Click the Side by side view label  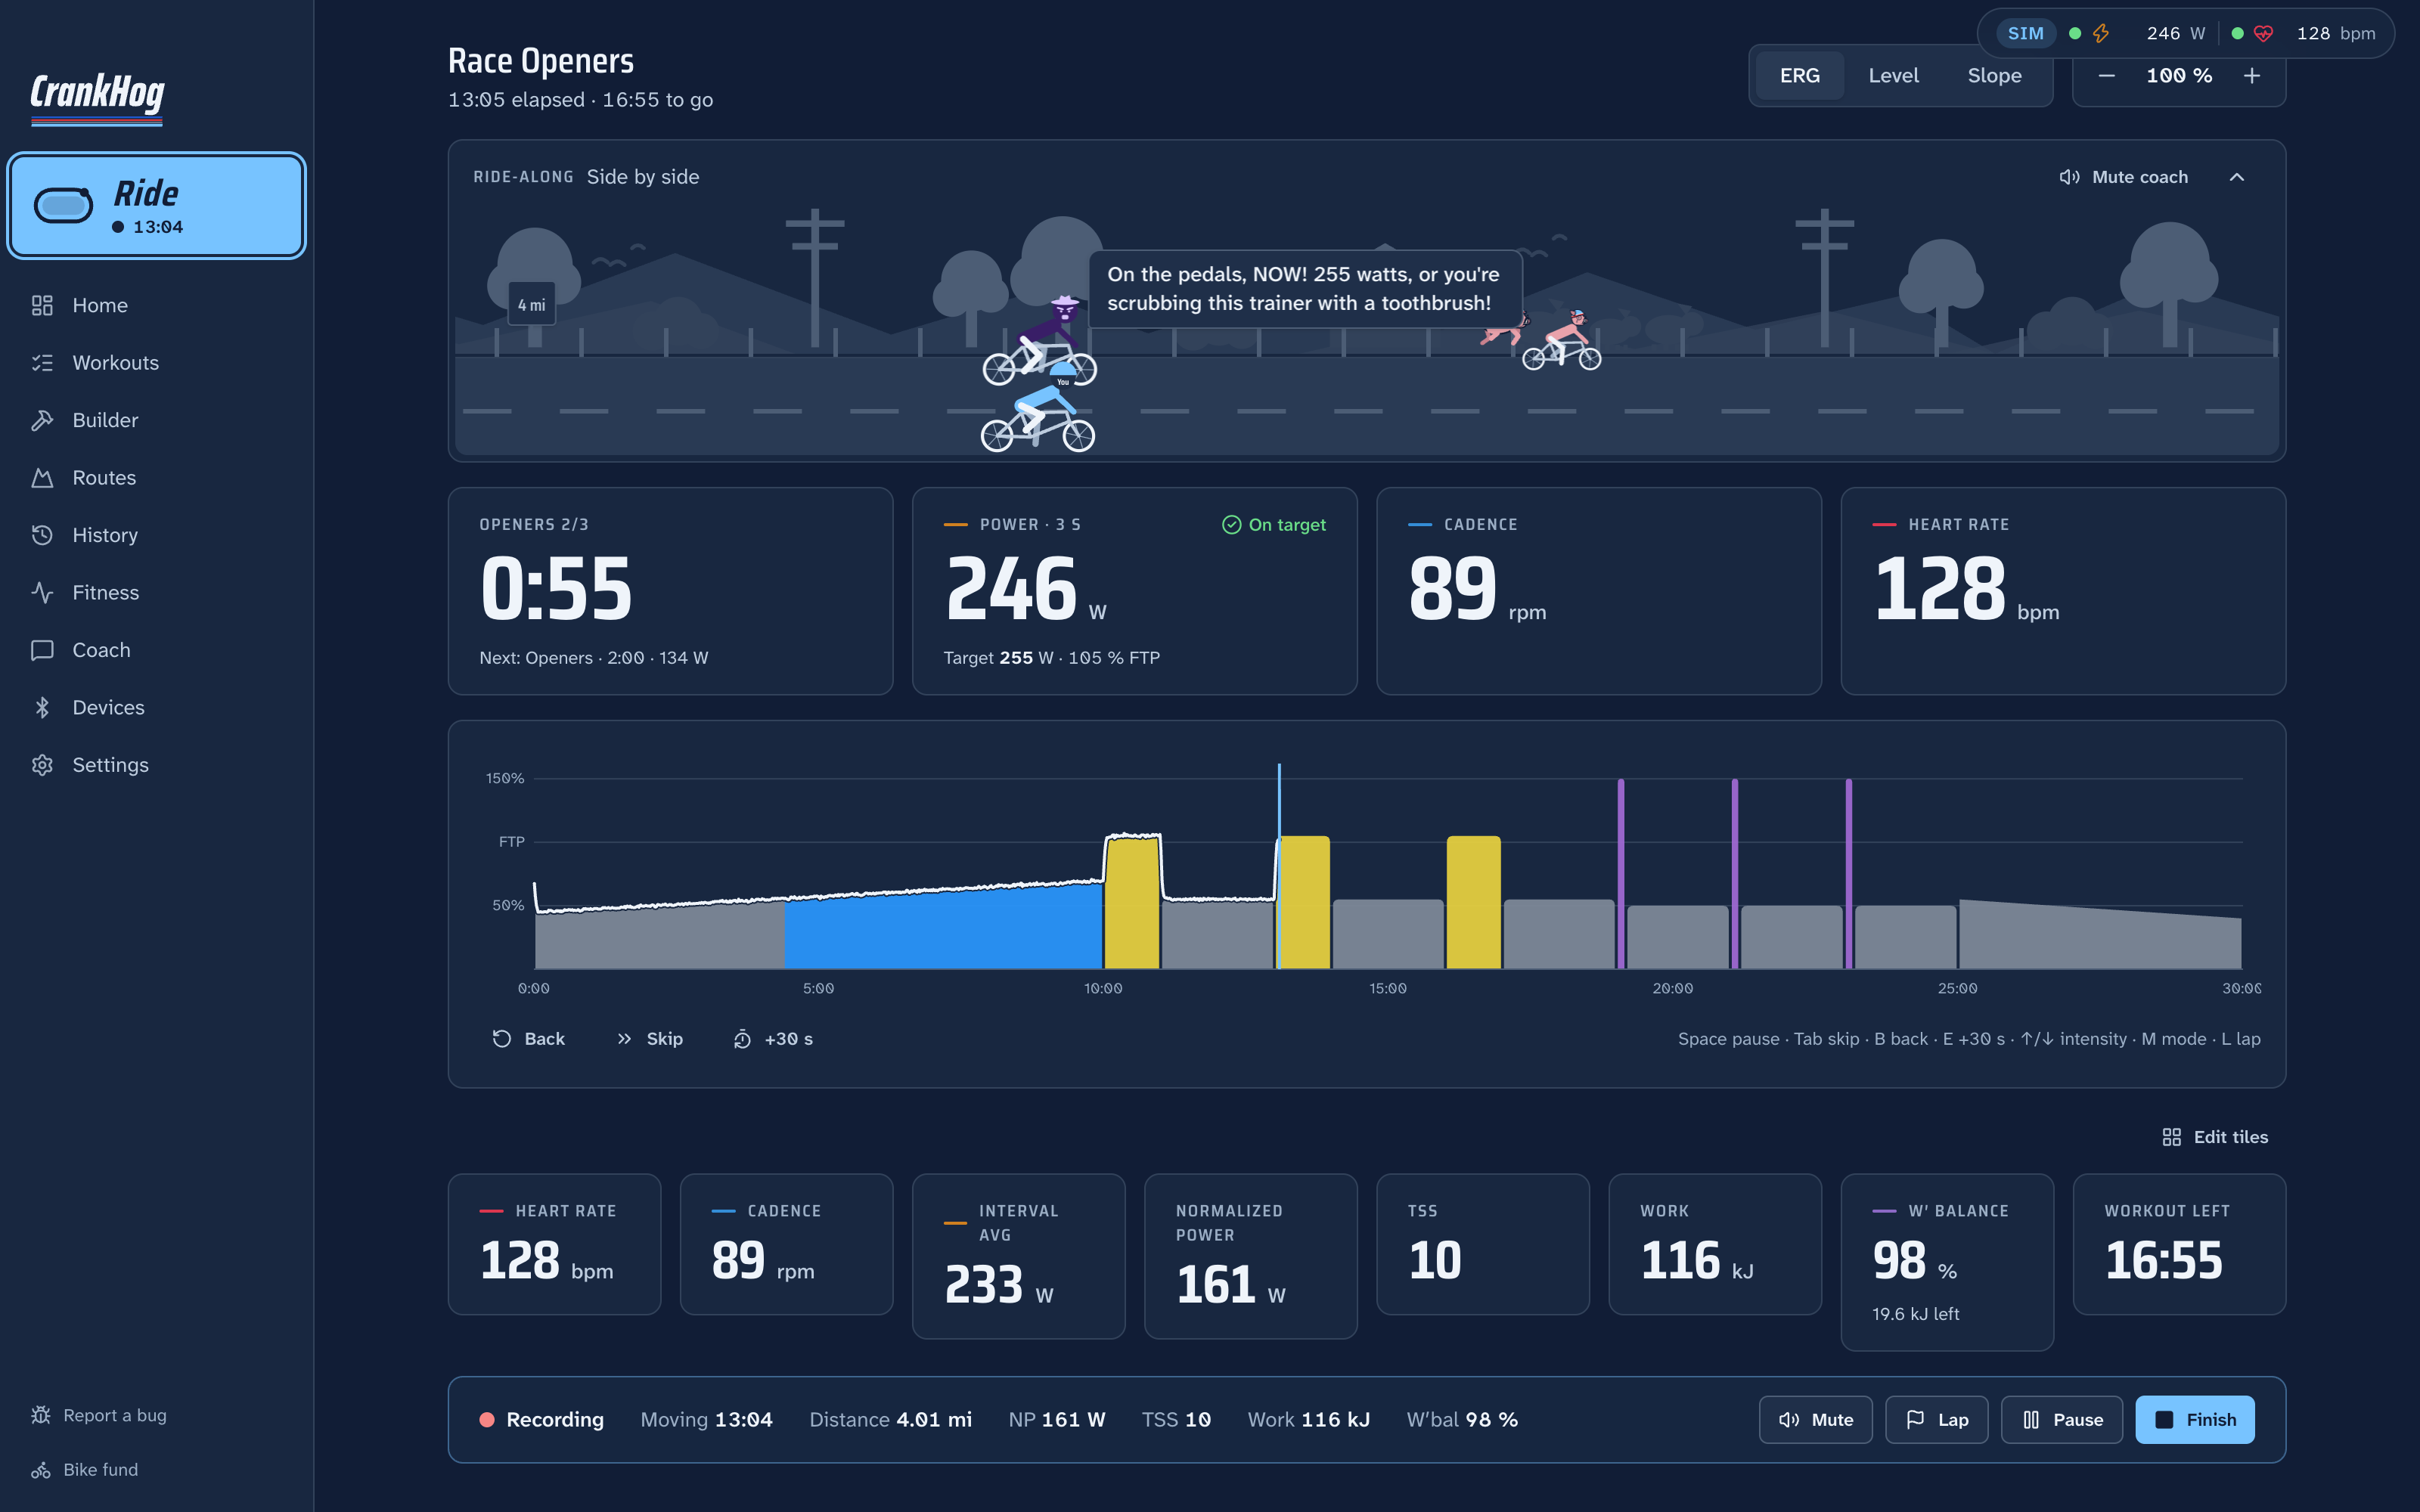643,177
